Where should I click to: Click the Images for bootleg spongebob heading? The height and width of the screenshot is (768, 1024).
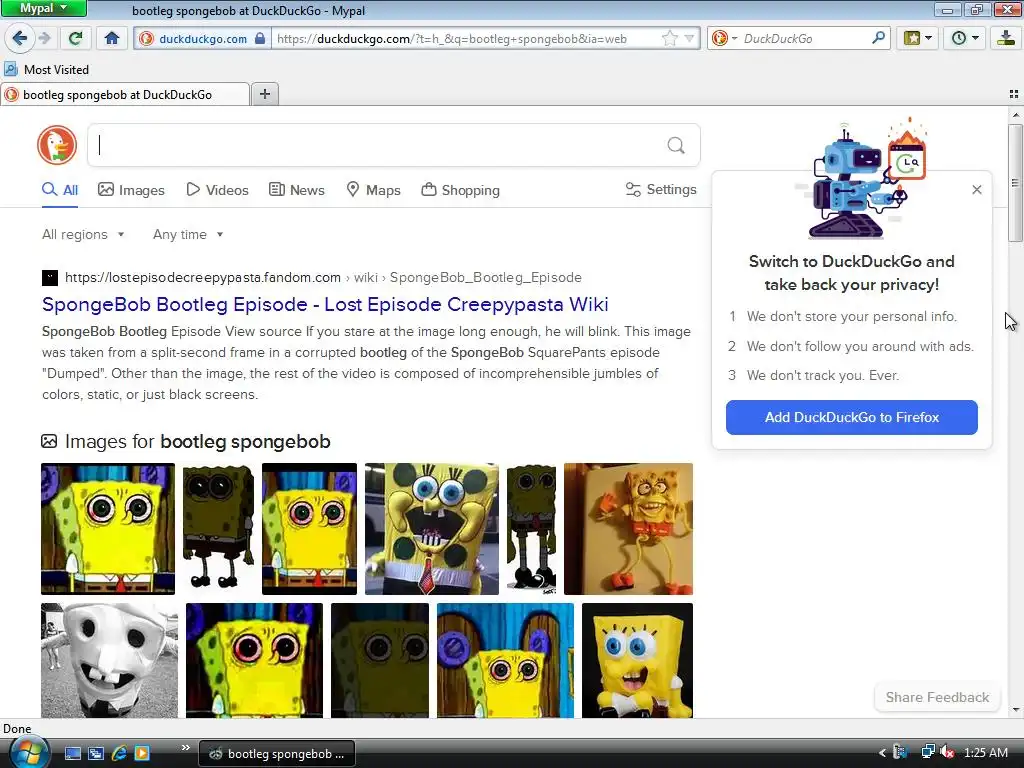tap(197, 441)
